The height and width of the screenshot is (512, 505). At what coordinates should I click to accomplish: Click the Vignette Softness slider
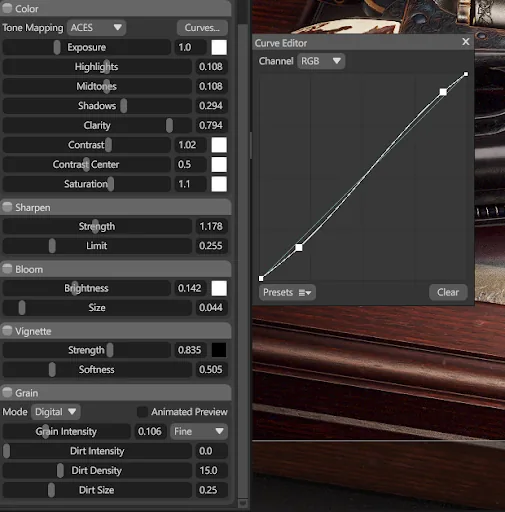click(97, 370)
